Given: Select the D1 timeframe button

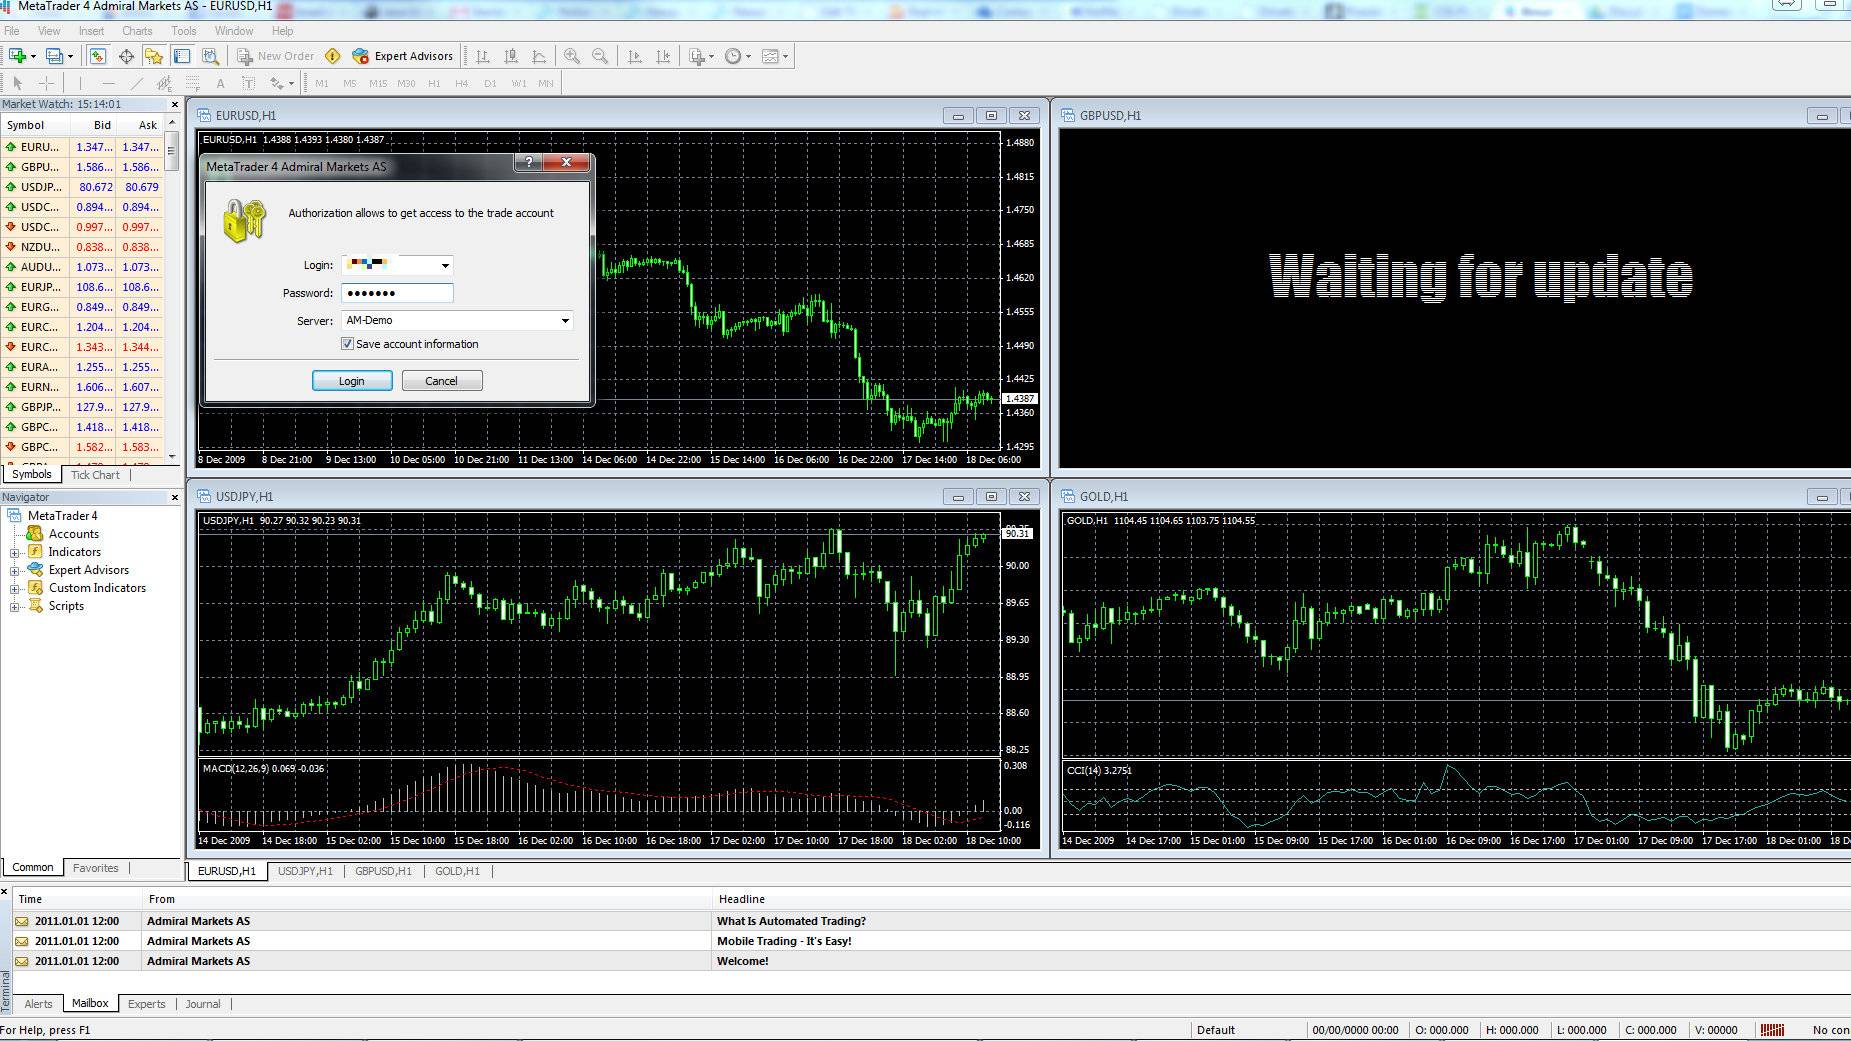Looking at the screenshot, I should pos(490,84).
